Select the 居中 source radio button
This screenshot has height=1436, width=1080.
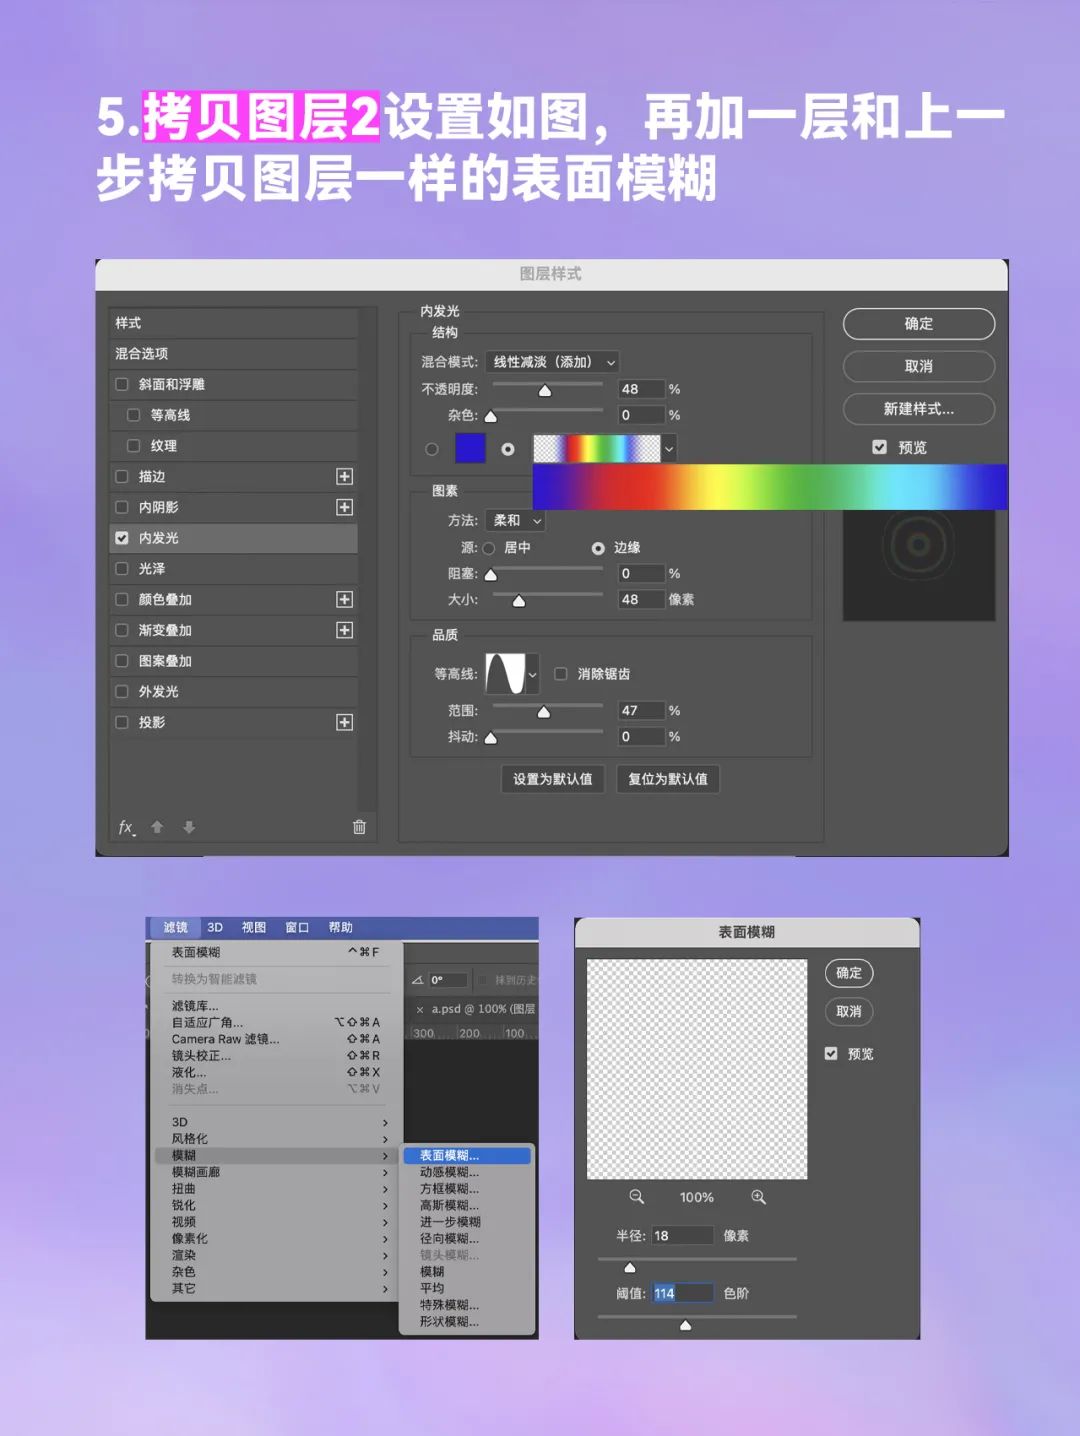489,548
